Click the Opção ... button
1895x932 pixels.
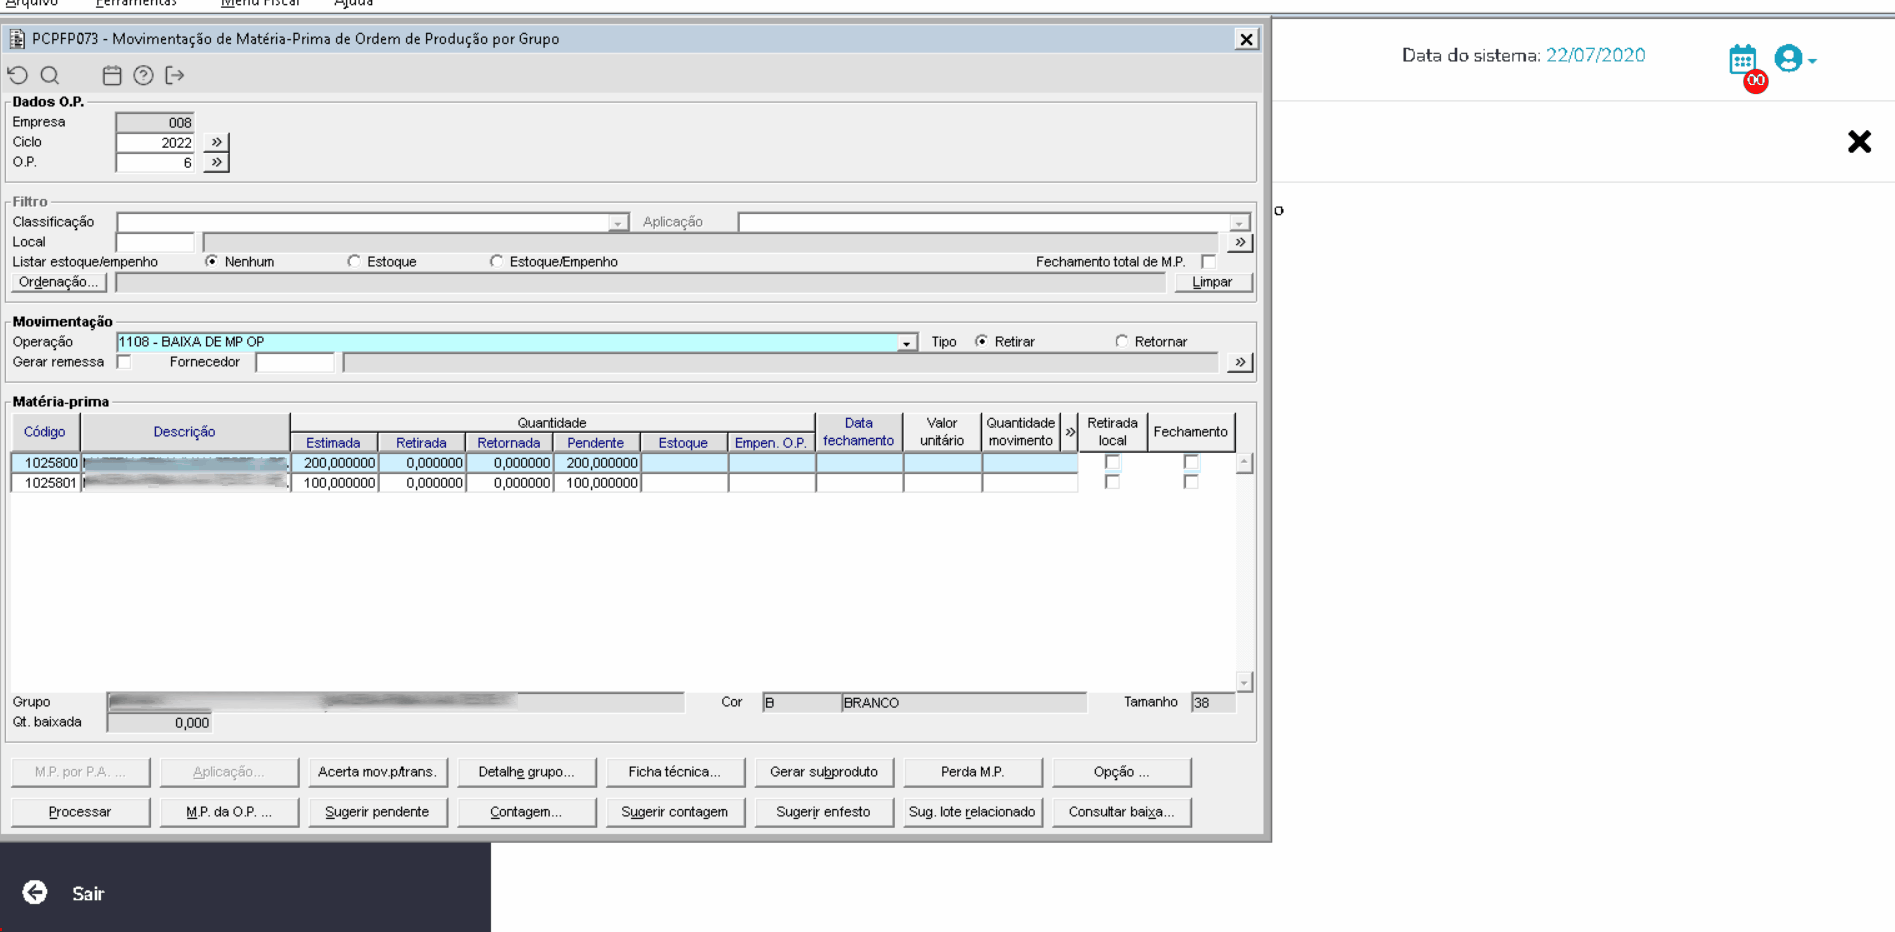point(1121,772)
